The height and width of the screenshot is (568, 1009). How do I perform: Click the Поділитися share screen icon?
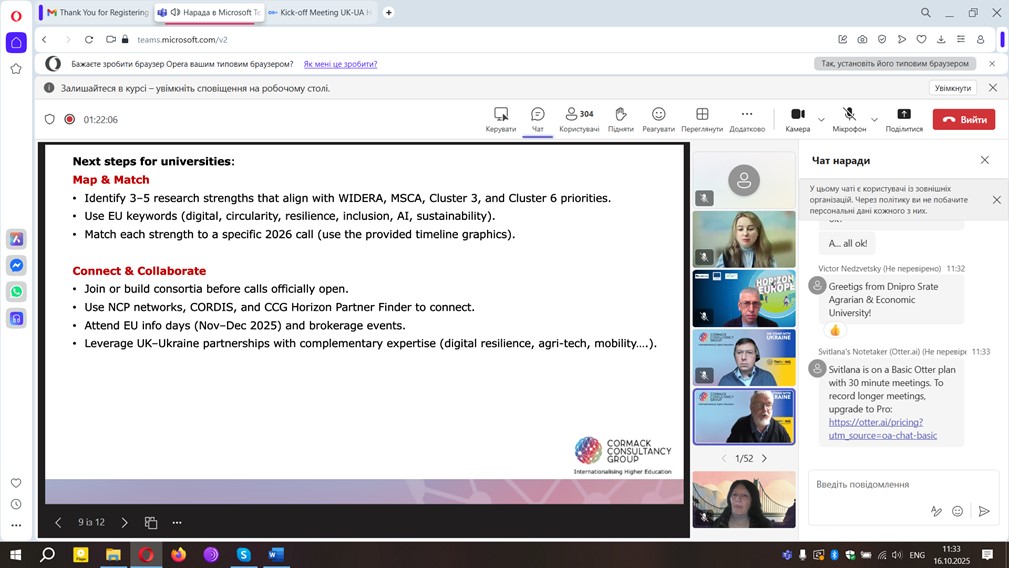[x=904, y=115]
